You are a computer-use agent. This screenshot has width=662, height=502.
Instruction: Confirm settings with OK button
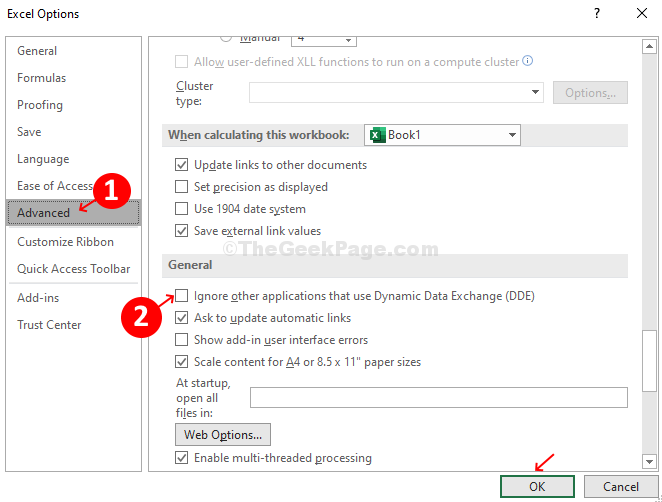click(537, 487)
